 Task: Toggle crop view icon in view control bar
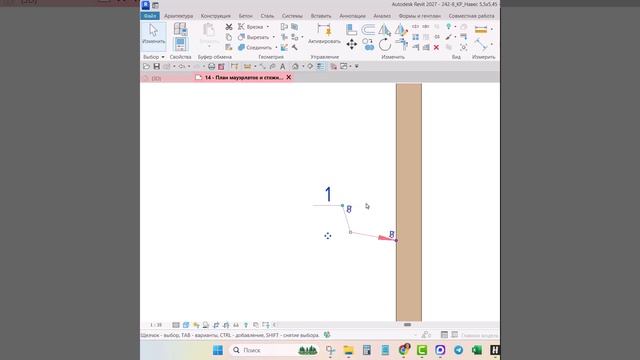coord(216,325)
